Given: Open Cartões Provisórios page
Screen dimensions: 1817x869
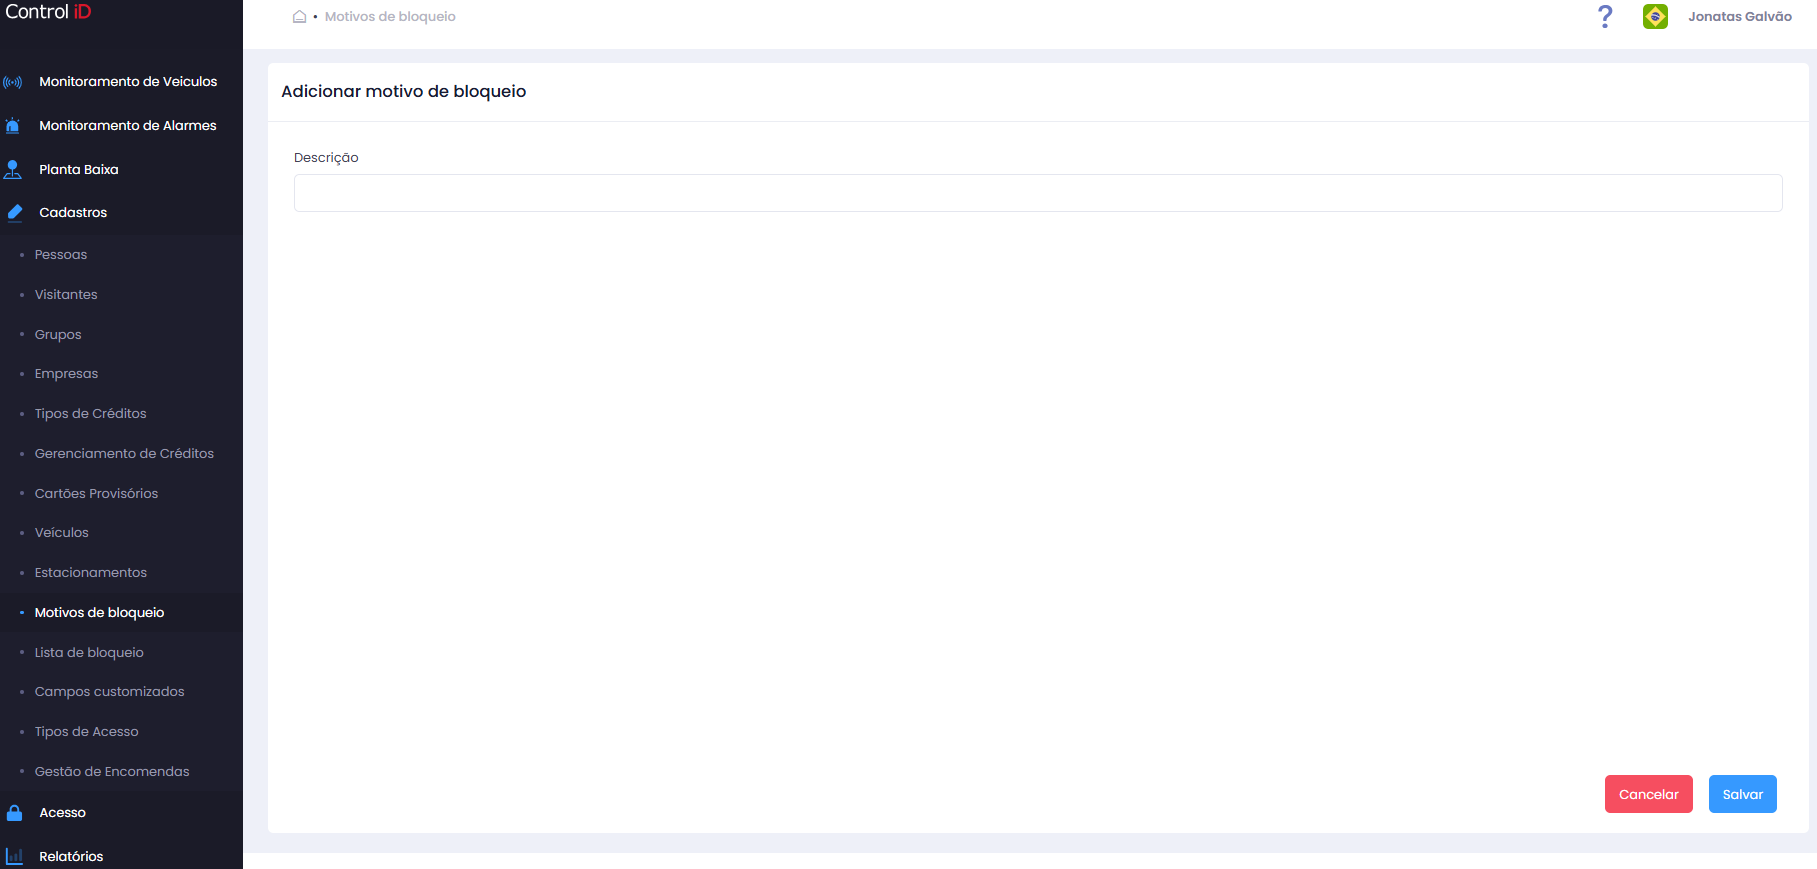Looking at the screenshot, I should (96, 494).
